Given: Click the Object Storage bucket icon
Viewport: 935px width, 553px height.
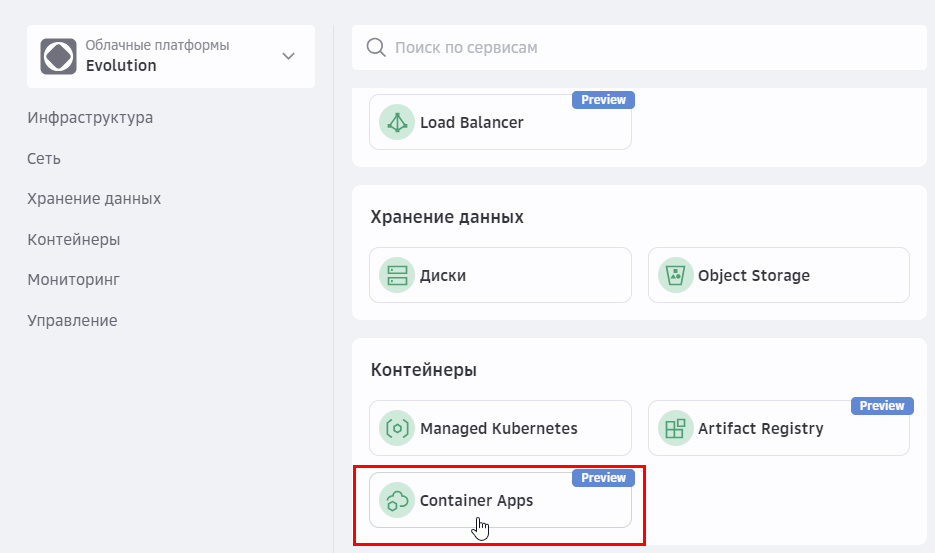Looking at the screenshot, I should coord(676,275).
